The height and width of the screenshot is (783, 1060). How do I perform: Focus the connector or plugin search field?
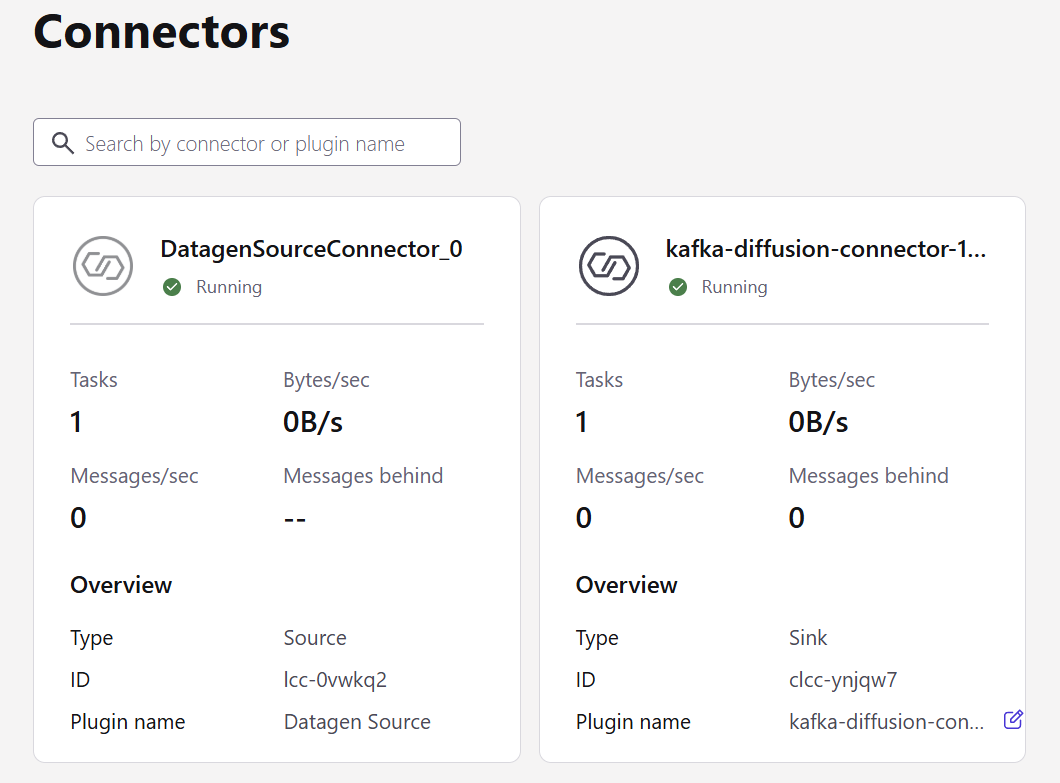pos(260,143)
